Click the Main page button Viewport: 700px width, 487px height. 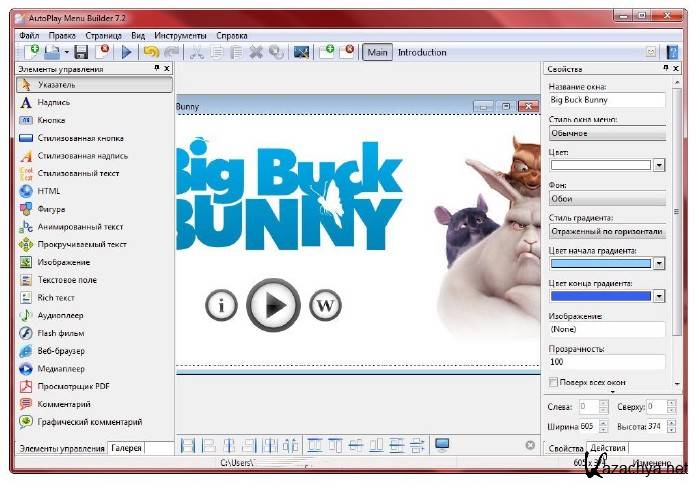coord(377,52)
